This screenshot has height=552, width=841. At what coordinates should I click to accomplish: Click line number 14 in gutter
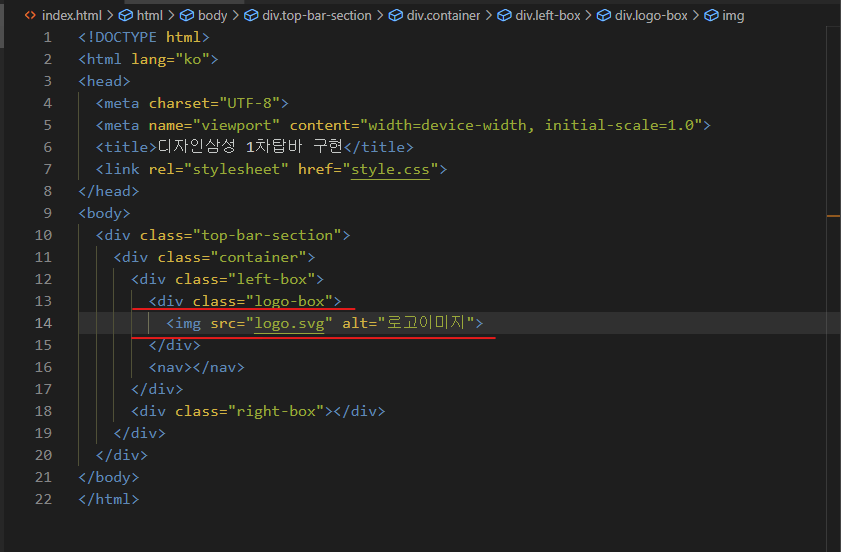point(43,323)
